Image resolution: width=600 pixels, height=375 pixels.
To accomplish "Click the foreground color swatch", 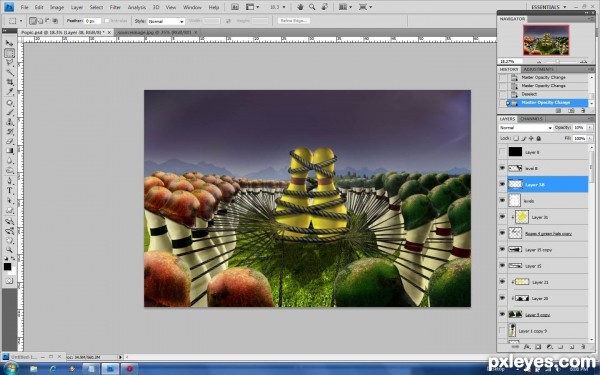I will 7,266.
